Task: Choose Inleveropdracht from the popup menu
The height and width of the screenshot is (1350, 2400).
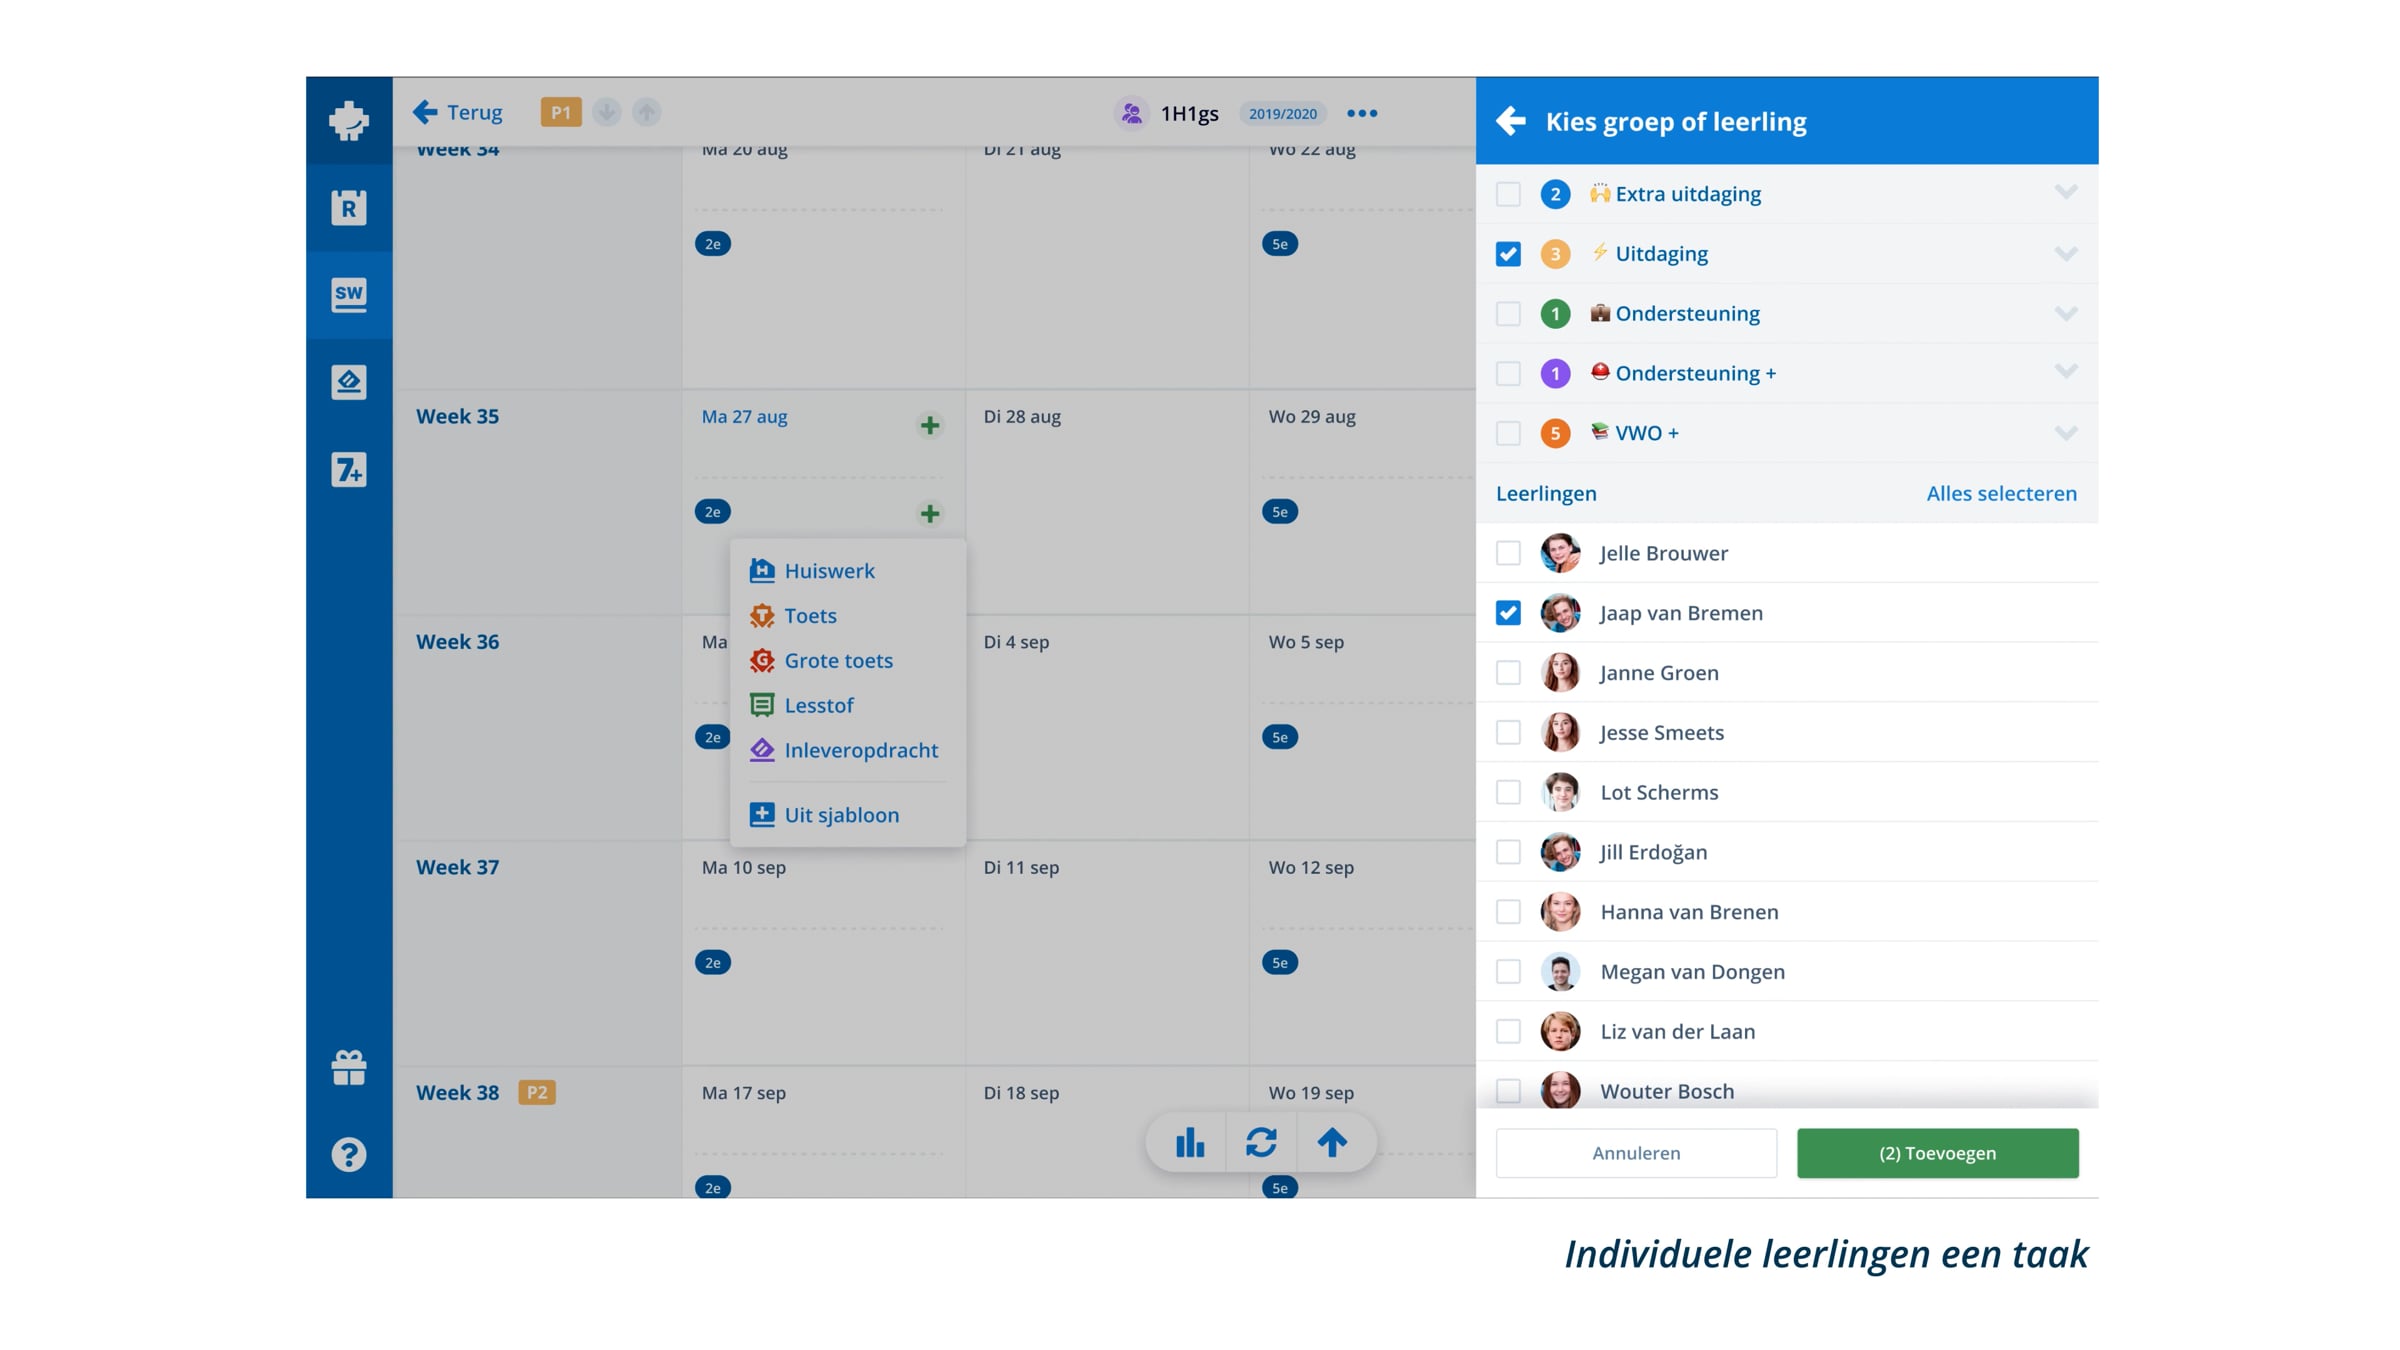Action: [x=861, y=750]
